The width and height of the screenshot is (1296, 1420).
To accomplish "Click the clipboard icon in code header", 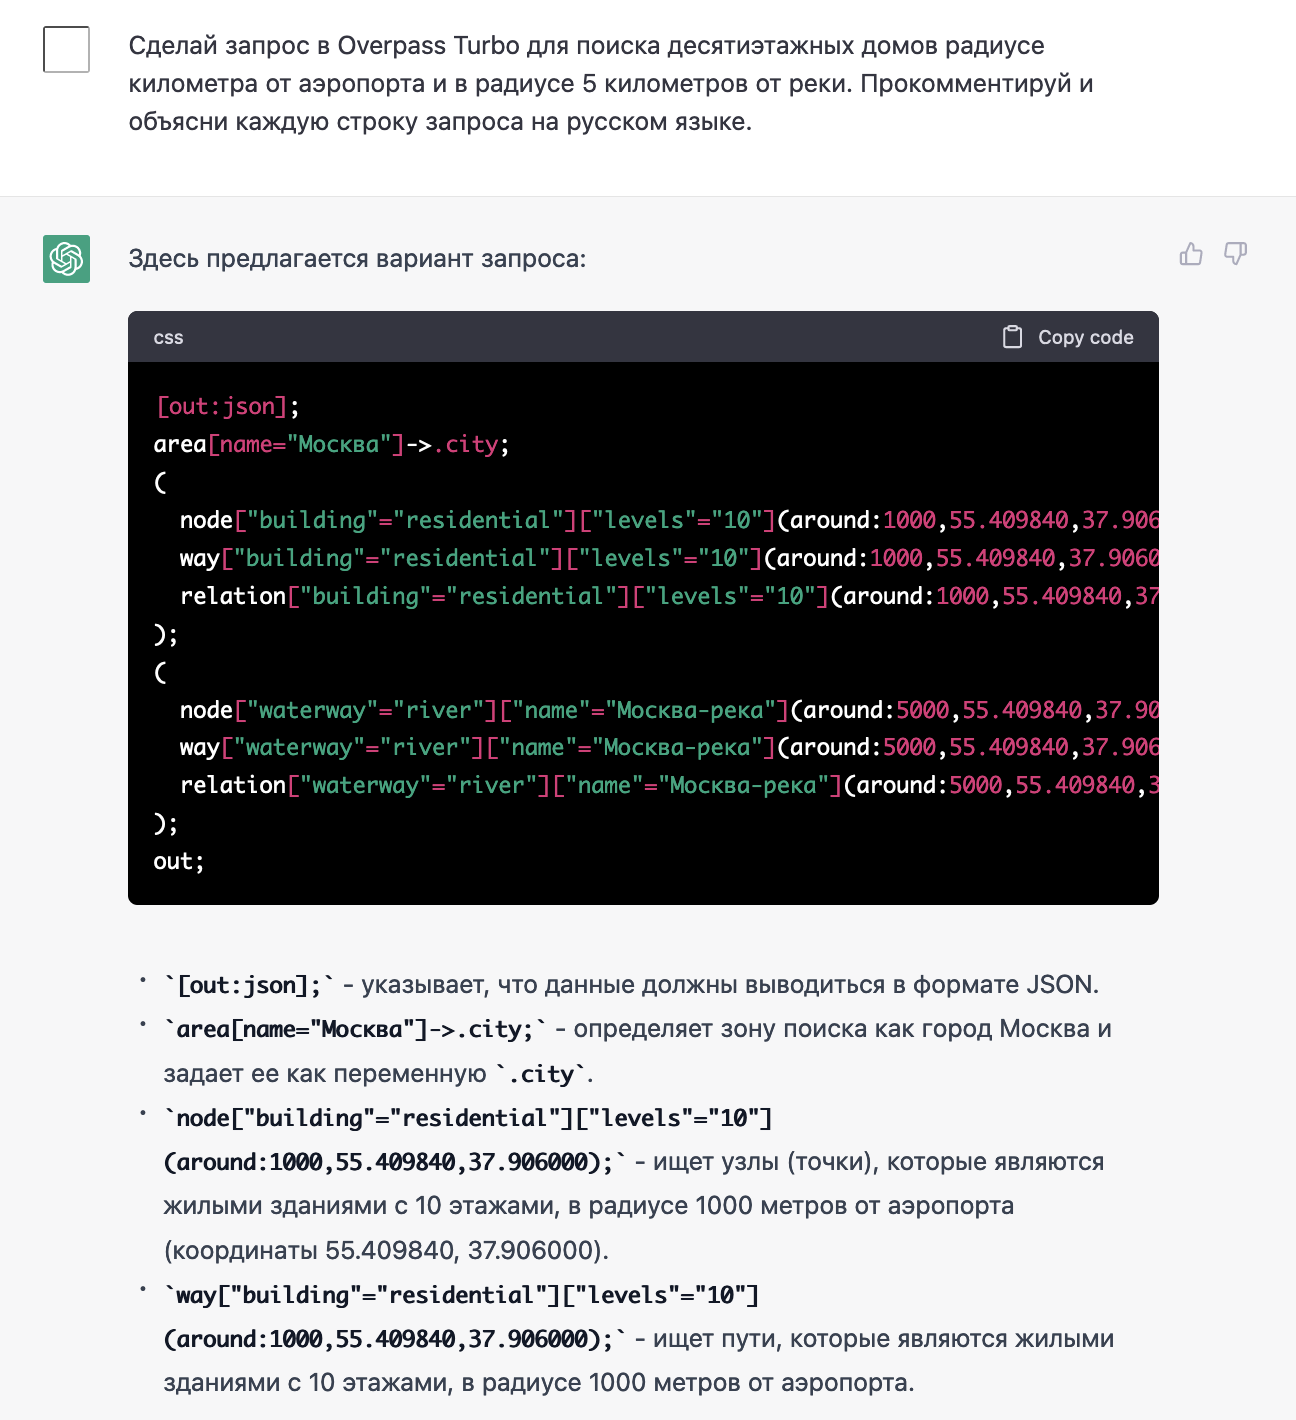I will (1012, 337).
